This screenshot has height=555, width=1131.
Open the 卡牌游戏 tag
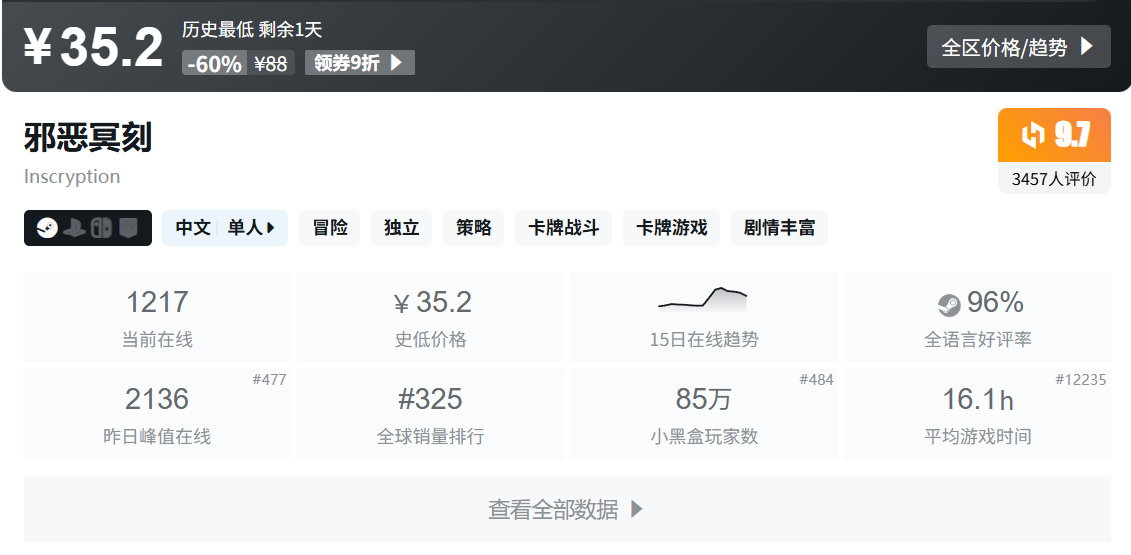[x=672, y=228]
